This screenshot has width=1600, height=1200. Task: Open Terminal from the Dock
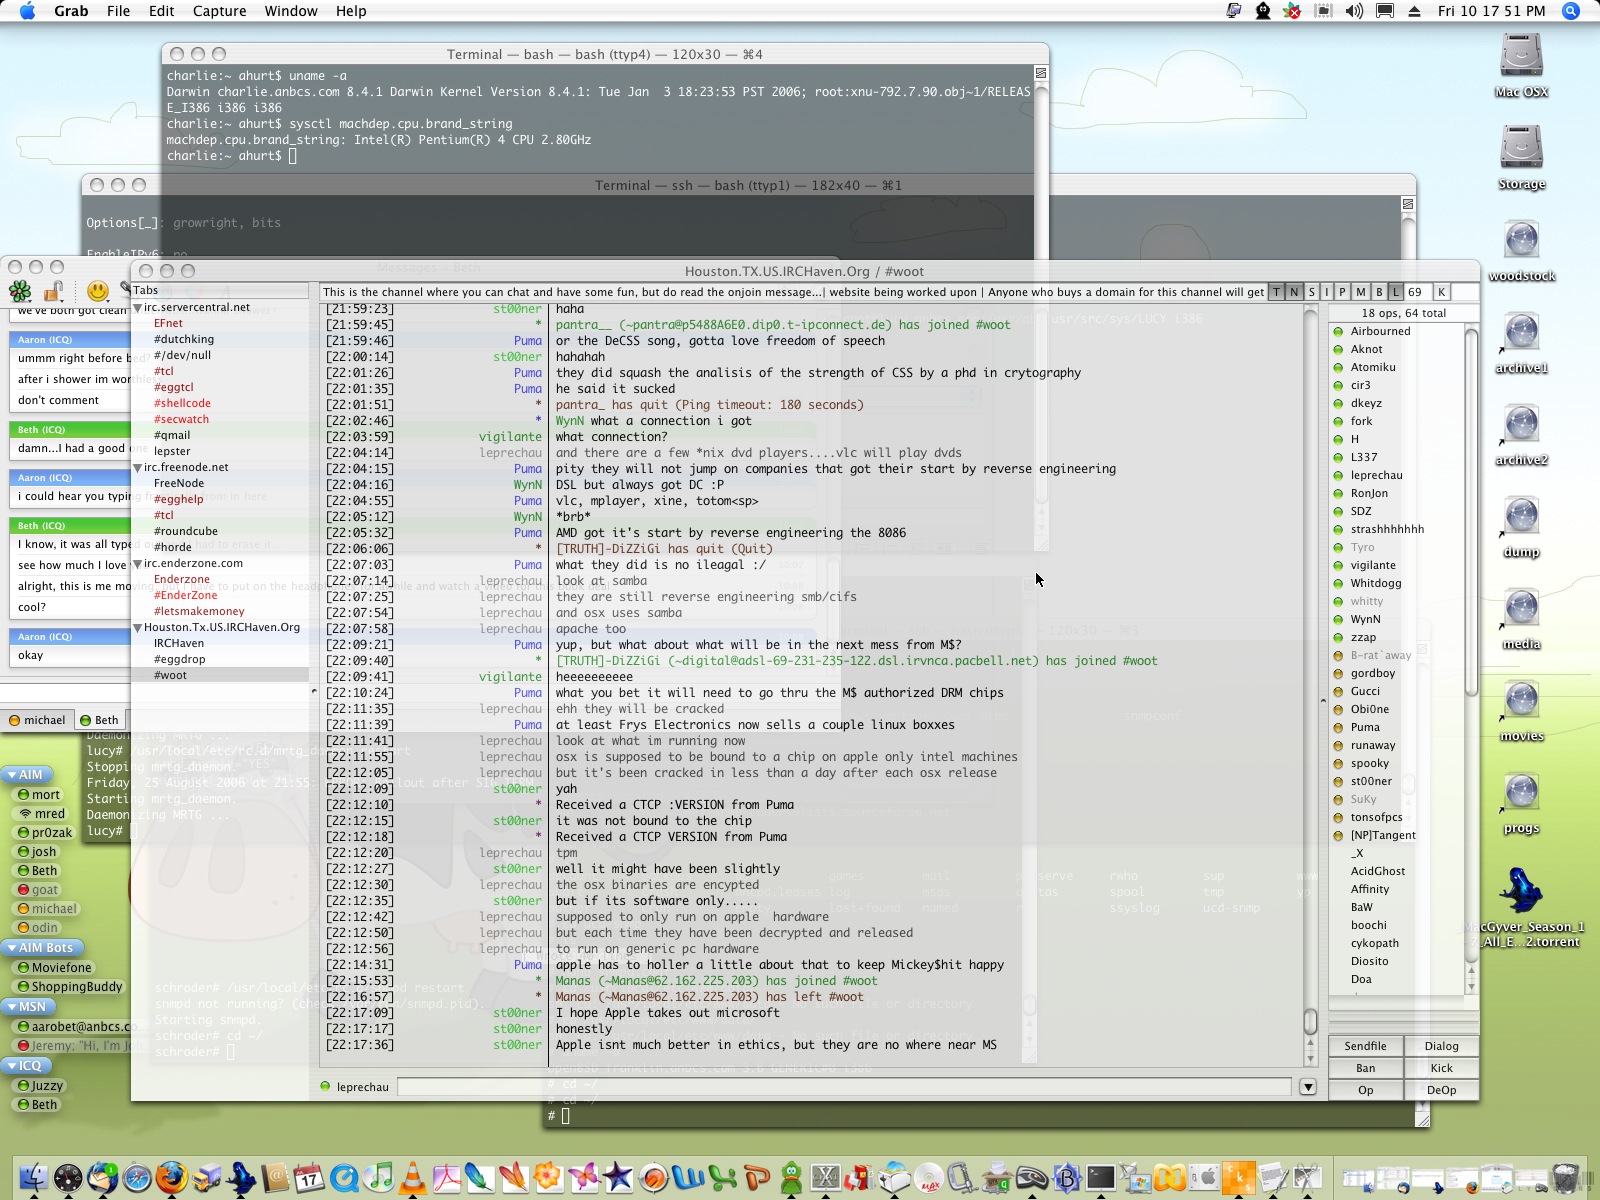tap(1101, 1178)
